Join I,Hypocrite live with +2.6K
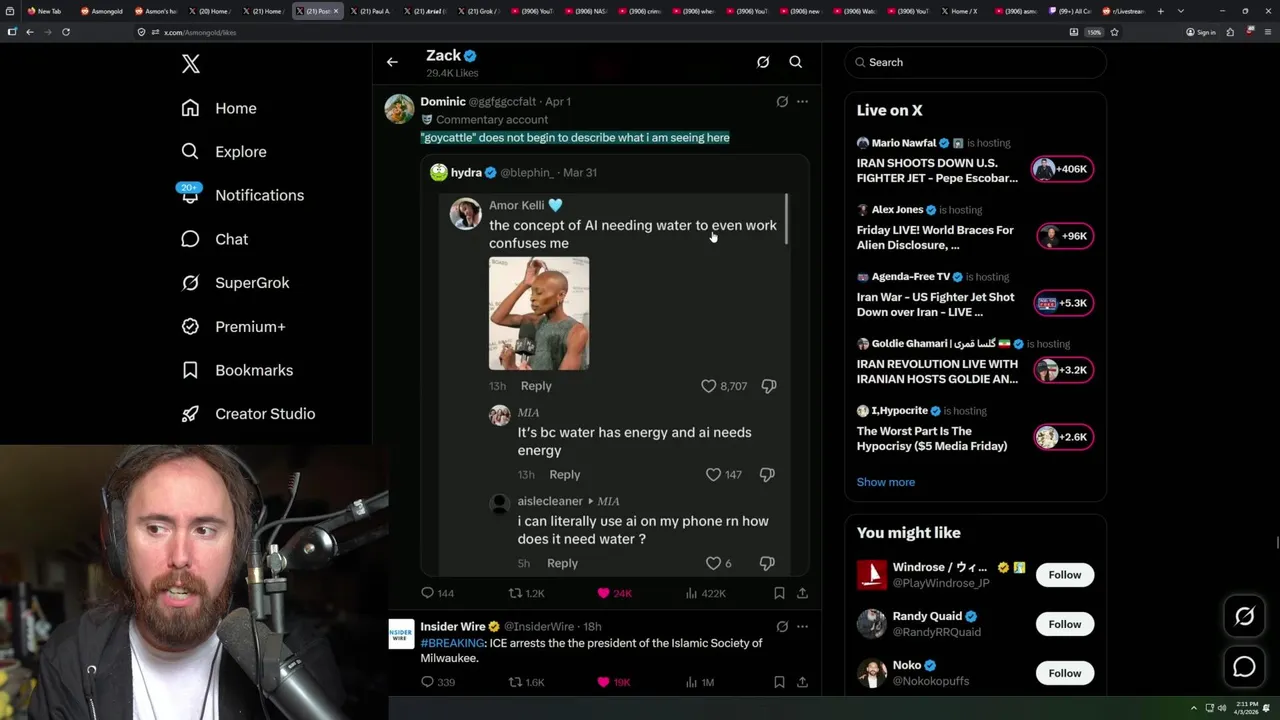This screenshot has width=1280, height=720. click(1063, 437)
